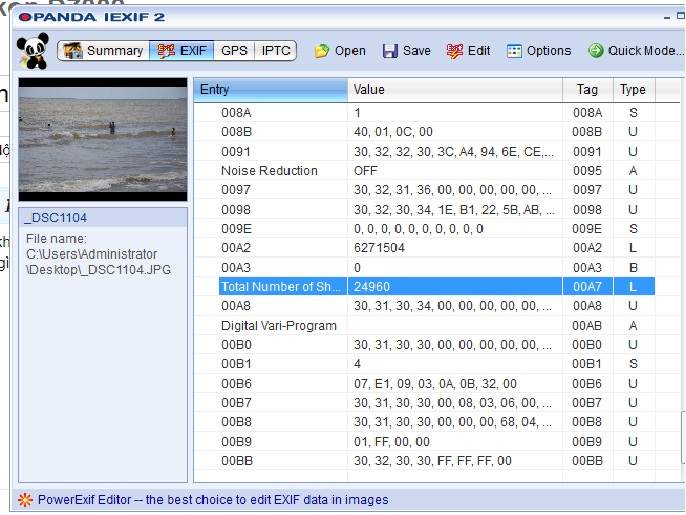This screenshot has height=515, width=686.
Task: Select the Summary tab
Action: (103, 51)
